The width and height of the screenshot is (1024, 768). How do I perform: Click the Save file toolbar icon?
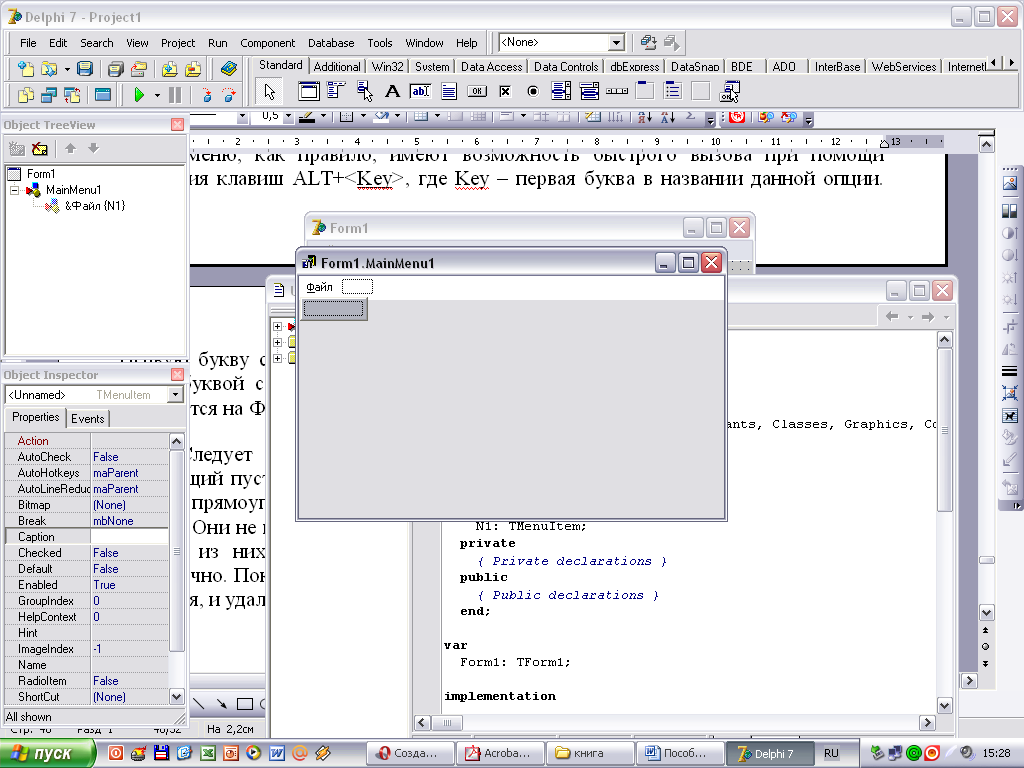[x=85, y=69]
